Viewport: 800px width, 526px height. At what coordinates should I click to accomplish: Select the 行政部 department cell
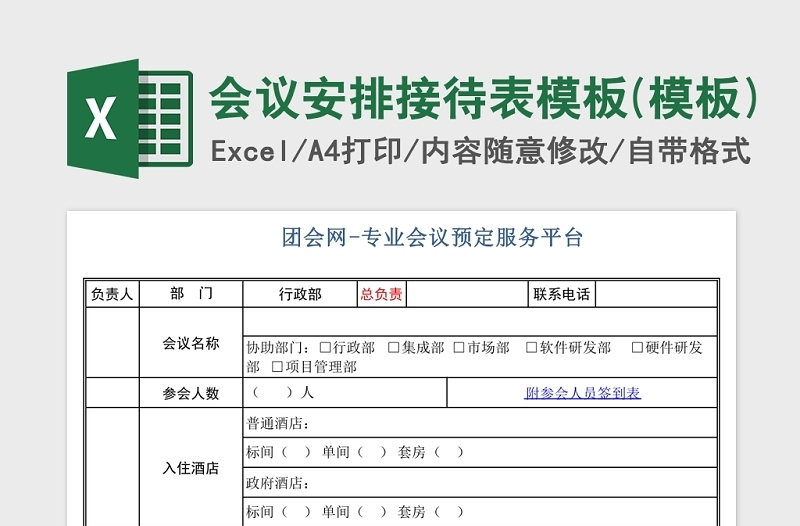click(x=300, y=294)
